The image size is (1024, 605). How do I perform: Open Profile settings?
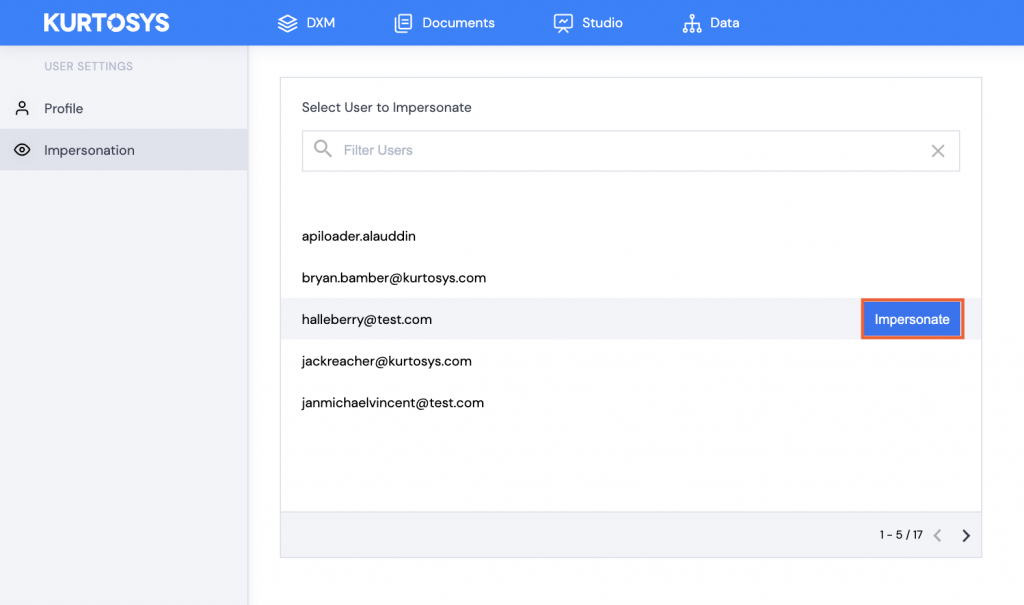123,108
